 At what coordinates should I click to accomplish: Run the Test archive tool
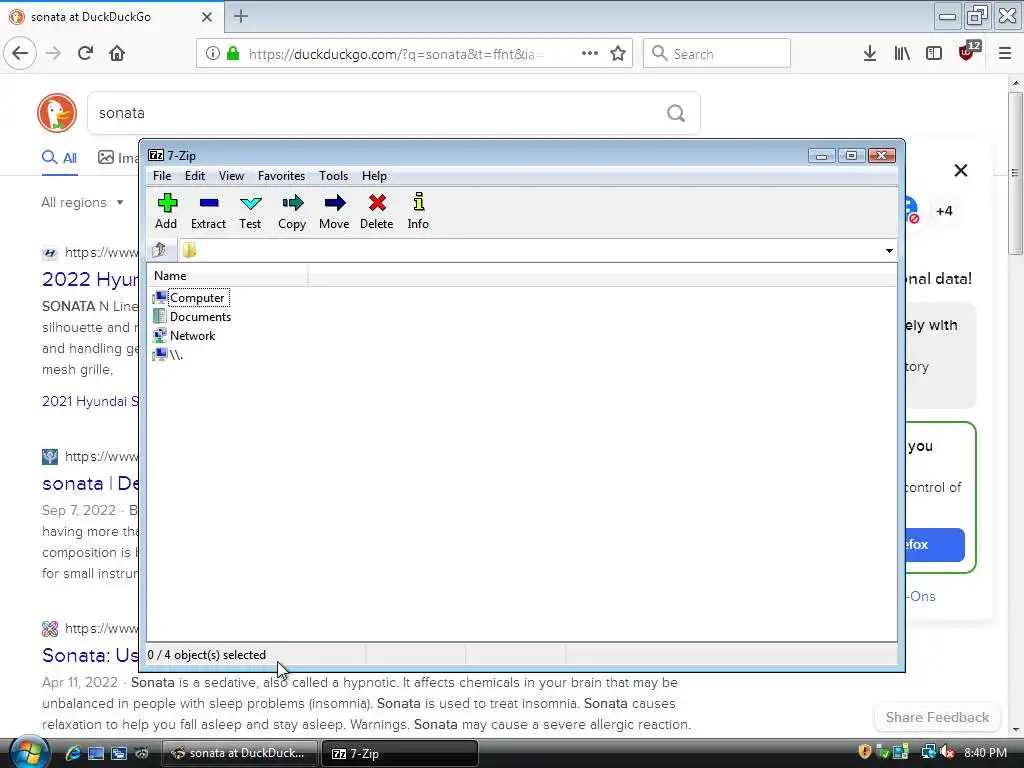click(250, 211)
